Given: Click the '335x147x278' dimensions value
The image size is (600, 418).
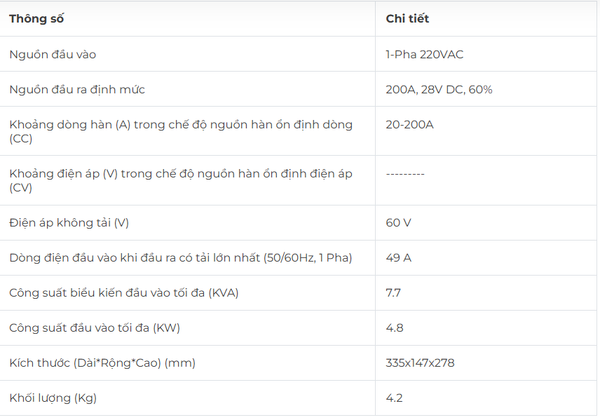Looking at the screenshot, I should (x=420, y=363).
